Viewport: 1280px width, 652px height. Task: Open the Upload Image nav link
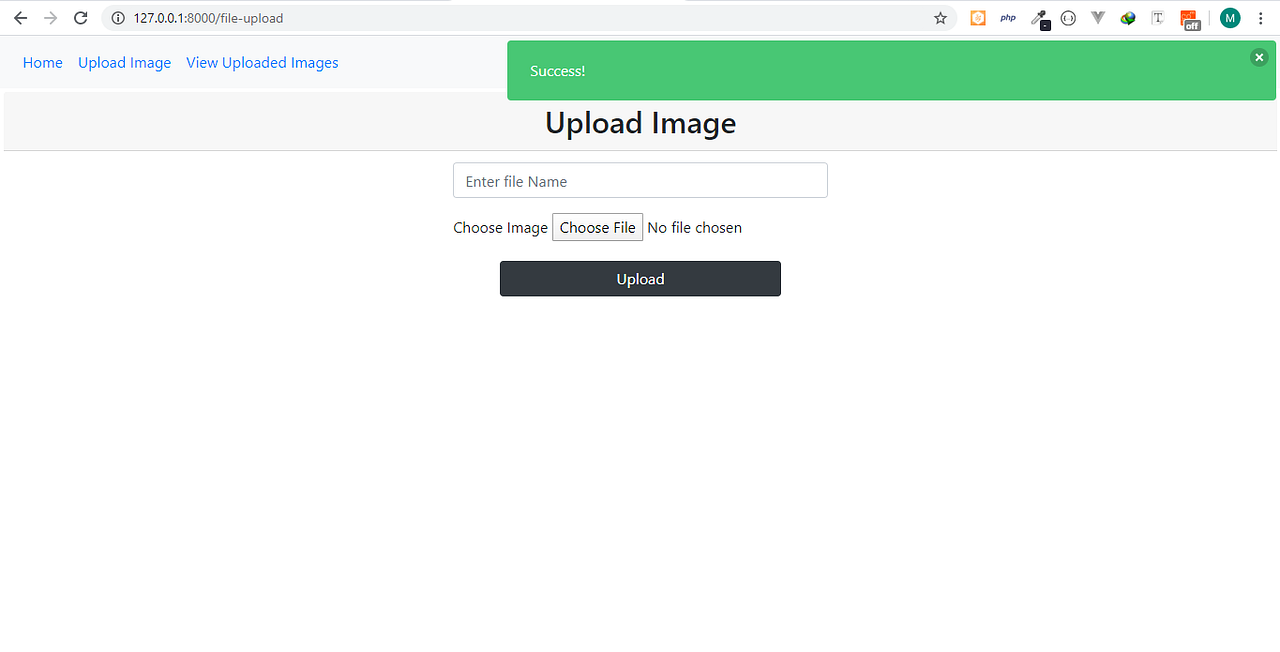click(124, 63)
